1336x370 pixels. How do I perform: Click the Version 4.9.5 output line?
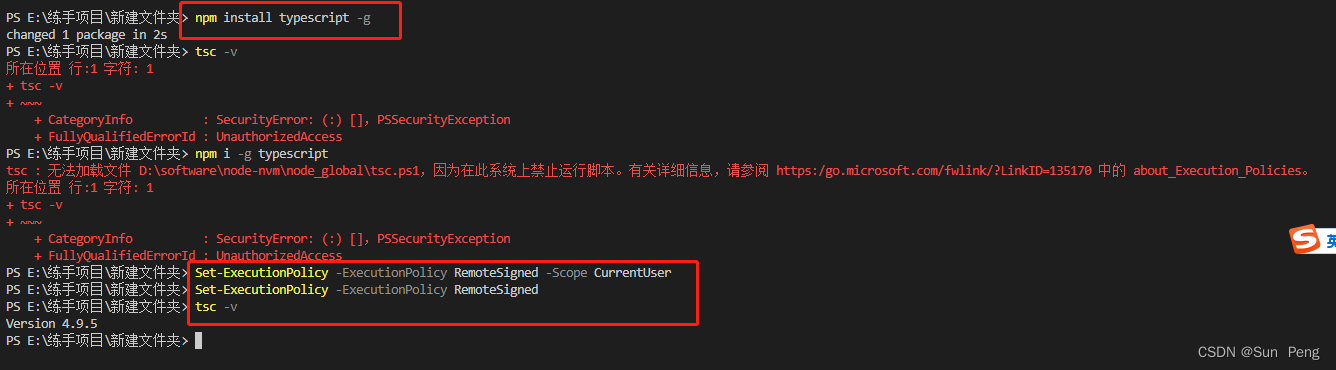tap(52, 324)
